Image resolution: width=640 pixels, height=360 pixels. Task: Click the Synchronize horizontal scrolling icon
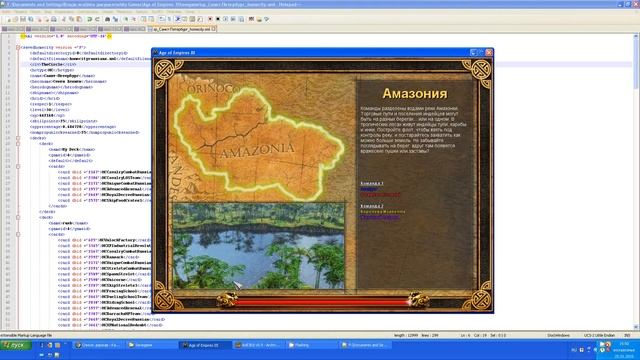point(151,19)
